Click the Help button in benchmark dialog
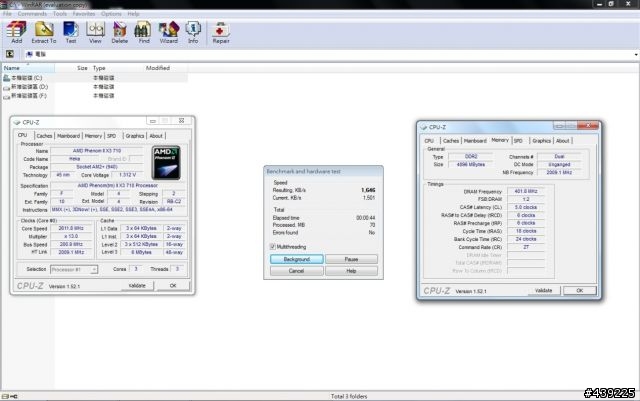The image size is (640, 401). [351, 271]
